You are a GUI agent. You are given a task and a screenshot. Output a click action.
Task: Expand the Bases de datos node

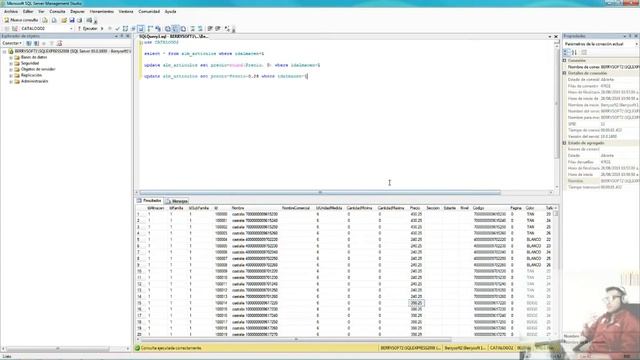(11, 58)
